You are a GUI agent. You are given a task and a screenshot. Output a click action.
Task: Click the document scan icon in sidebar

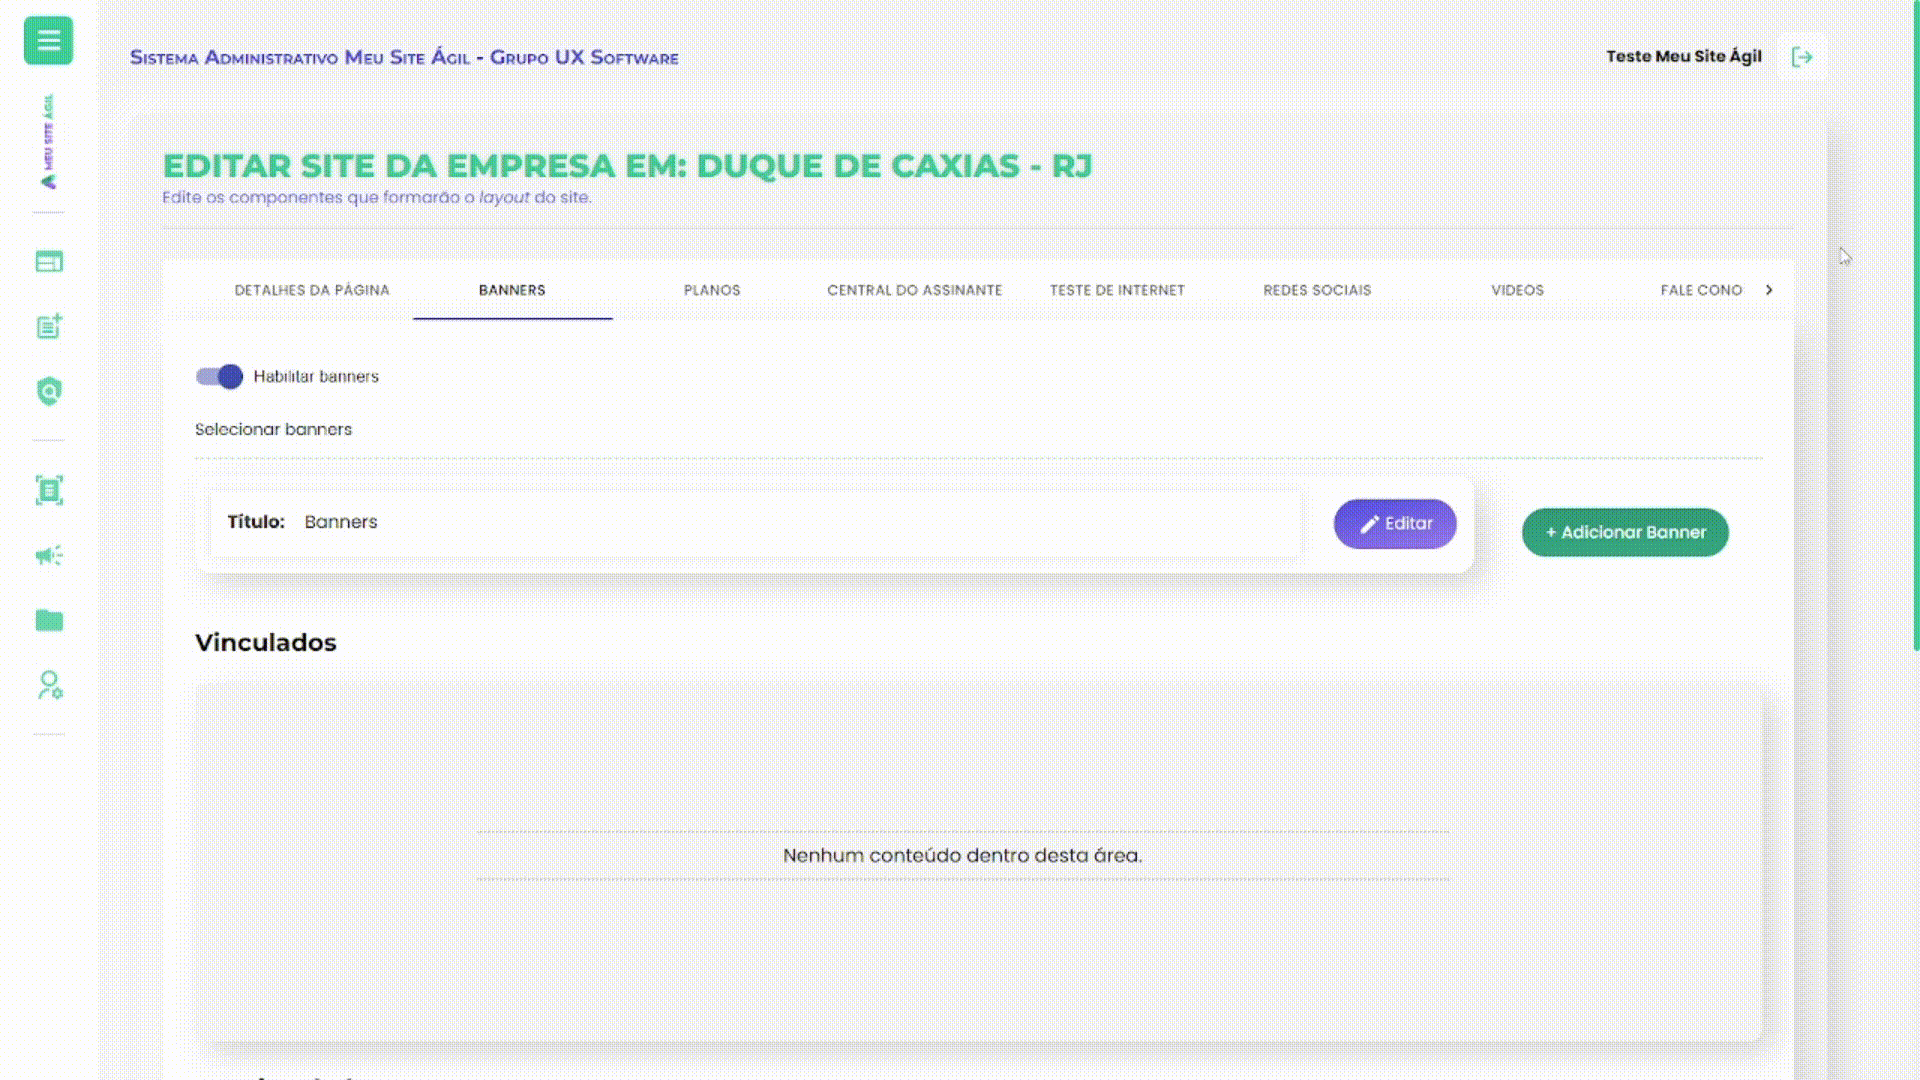click(47, 490)
